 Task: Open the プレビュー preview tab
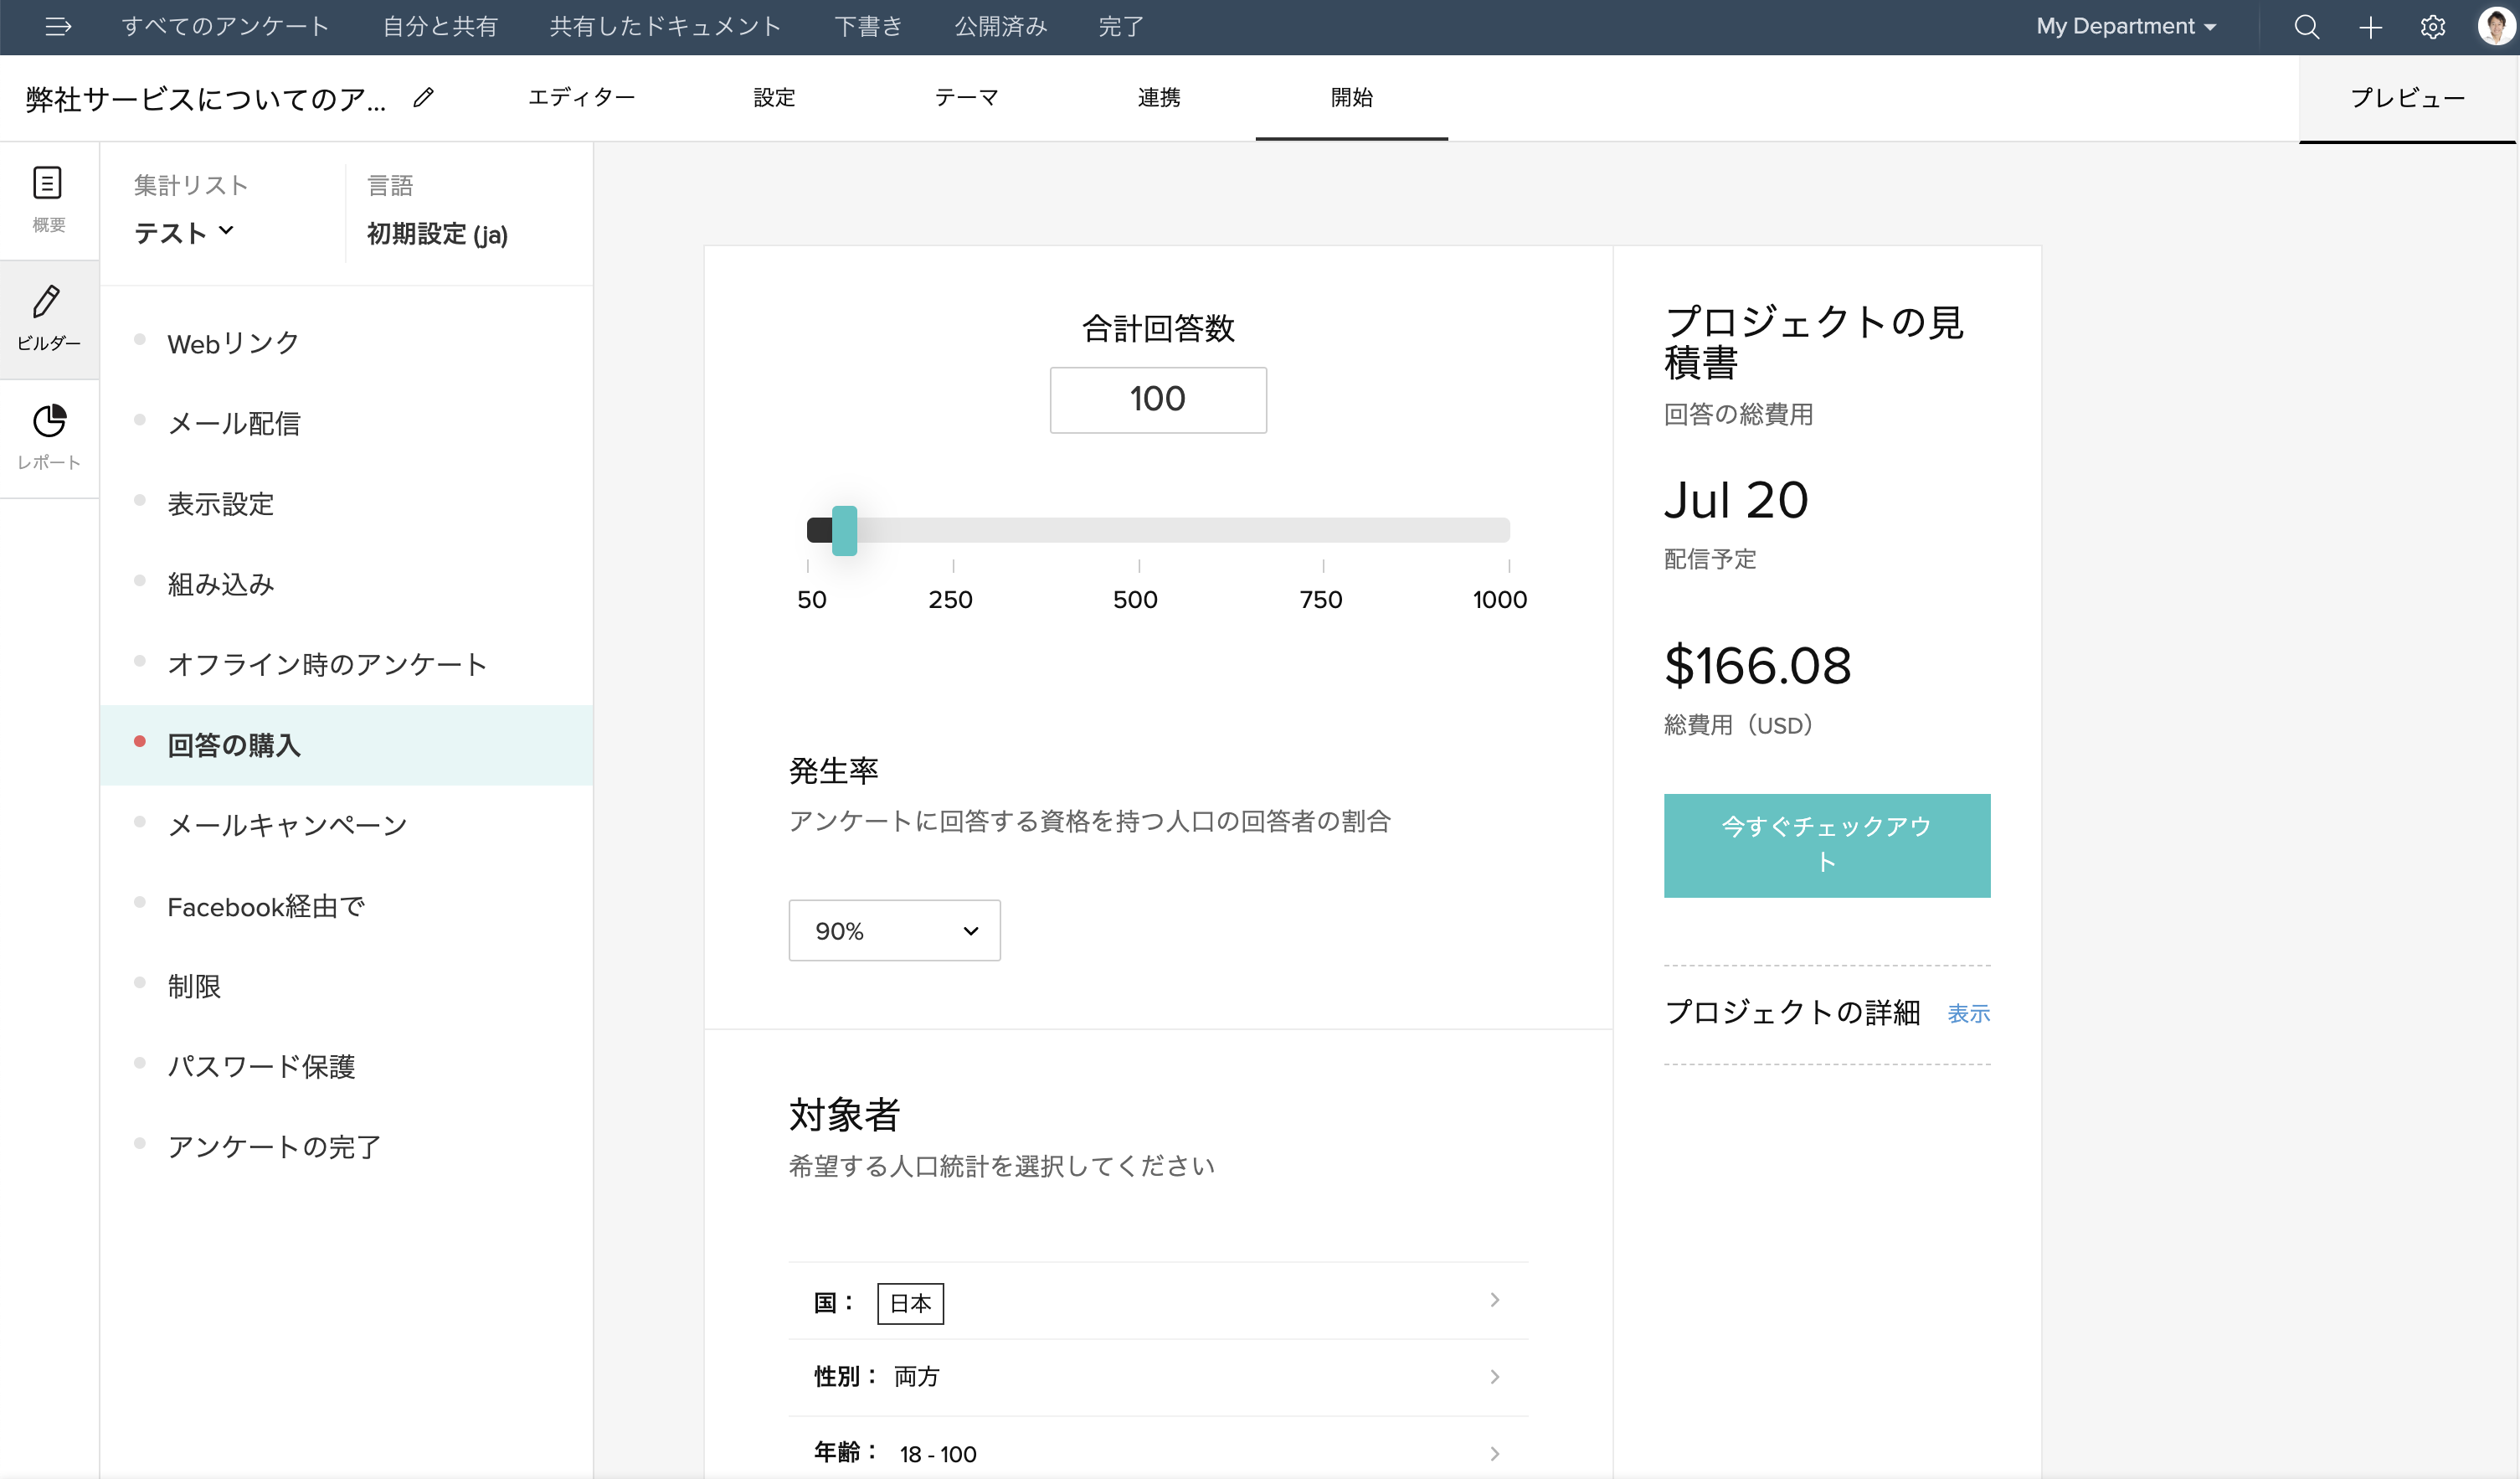[2406, 98]
